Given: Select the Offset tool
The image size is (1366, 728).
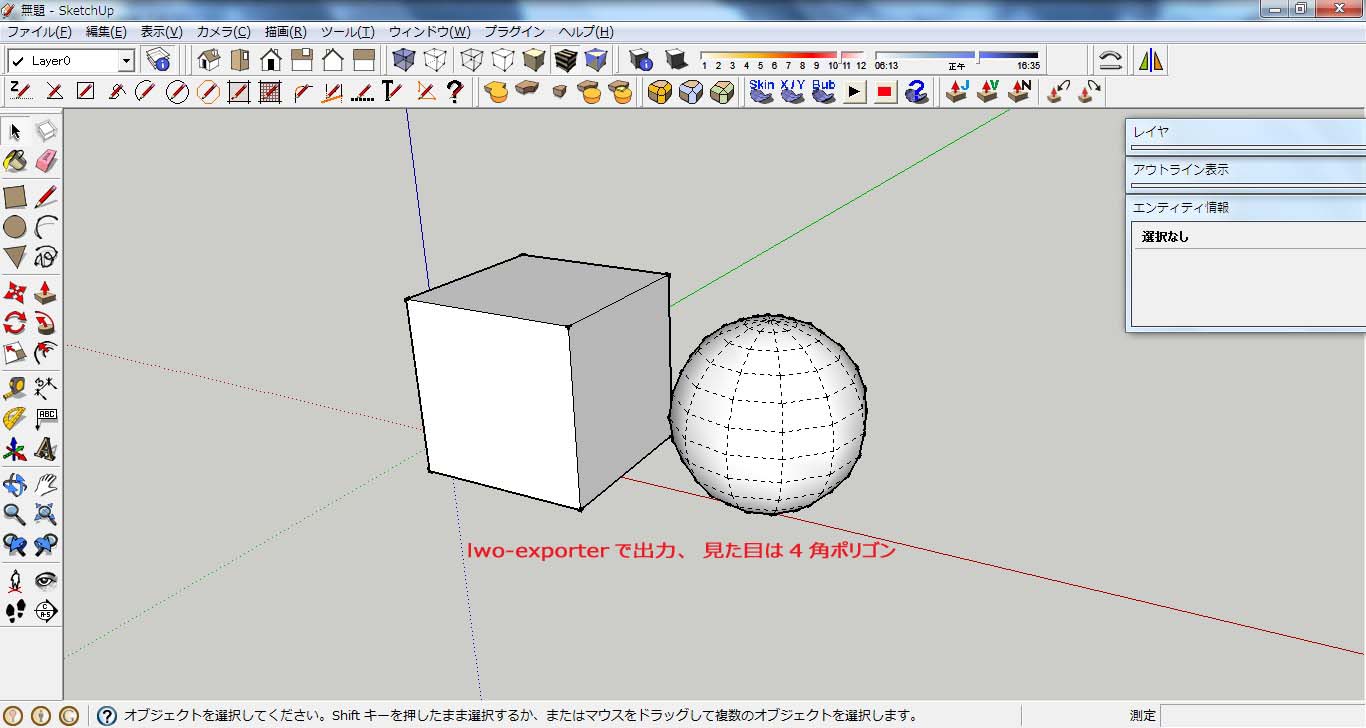Looking at the screenshot, I should (46, 353).
